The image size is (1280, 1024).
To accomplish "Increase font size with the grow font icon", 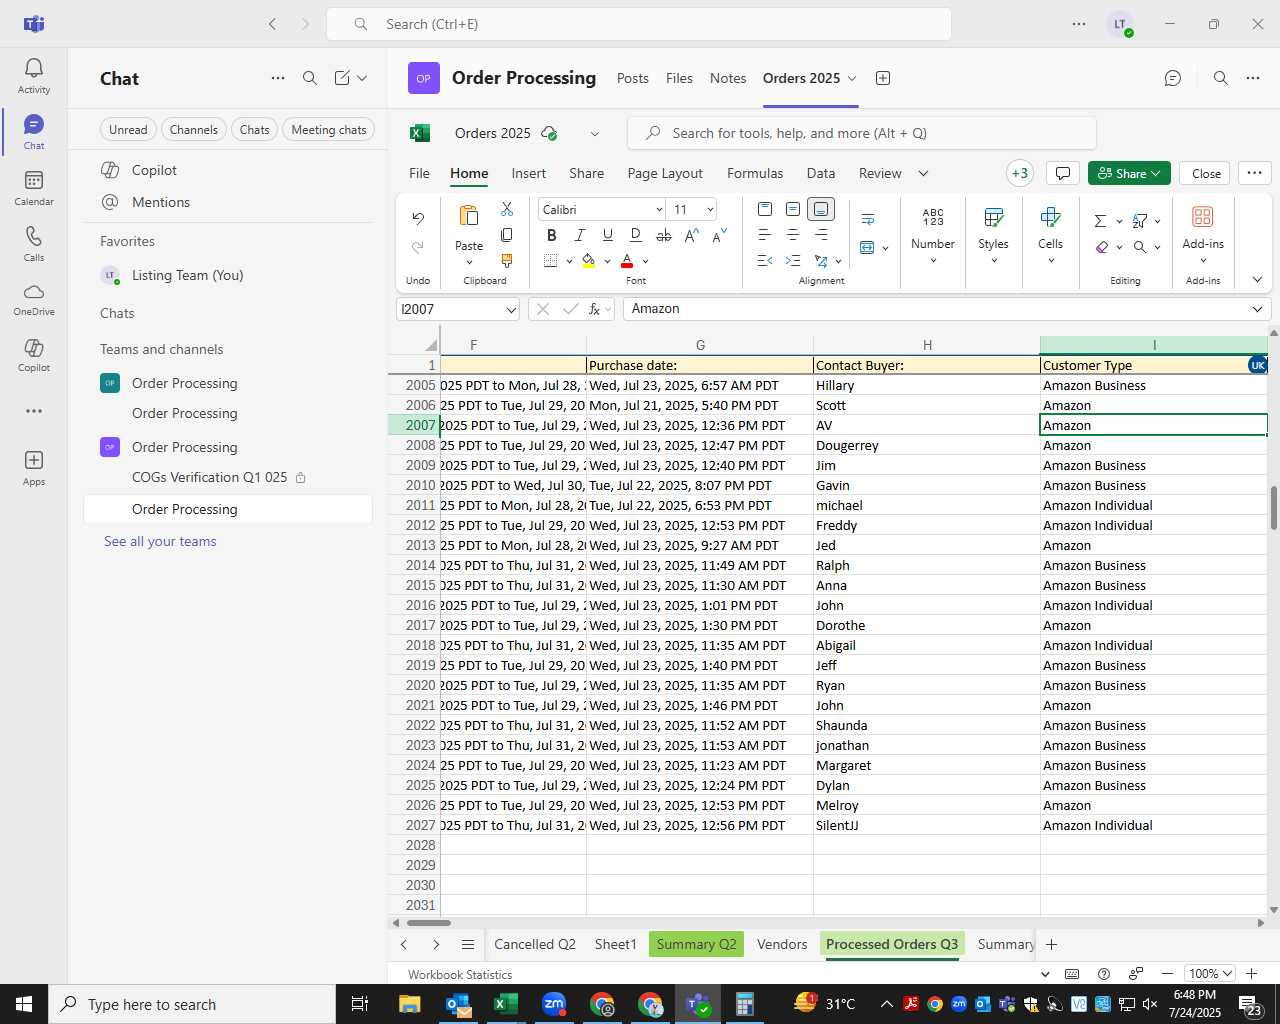I will [692, 235].
